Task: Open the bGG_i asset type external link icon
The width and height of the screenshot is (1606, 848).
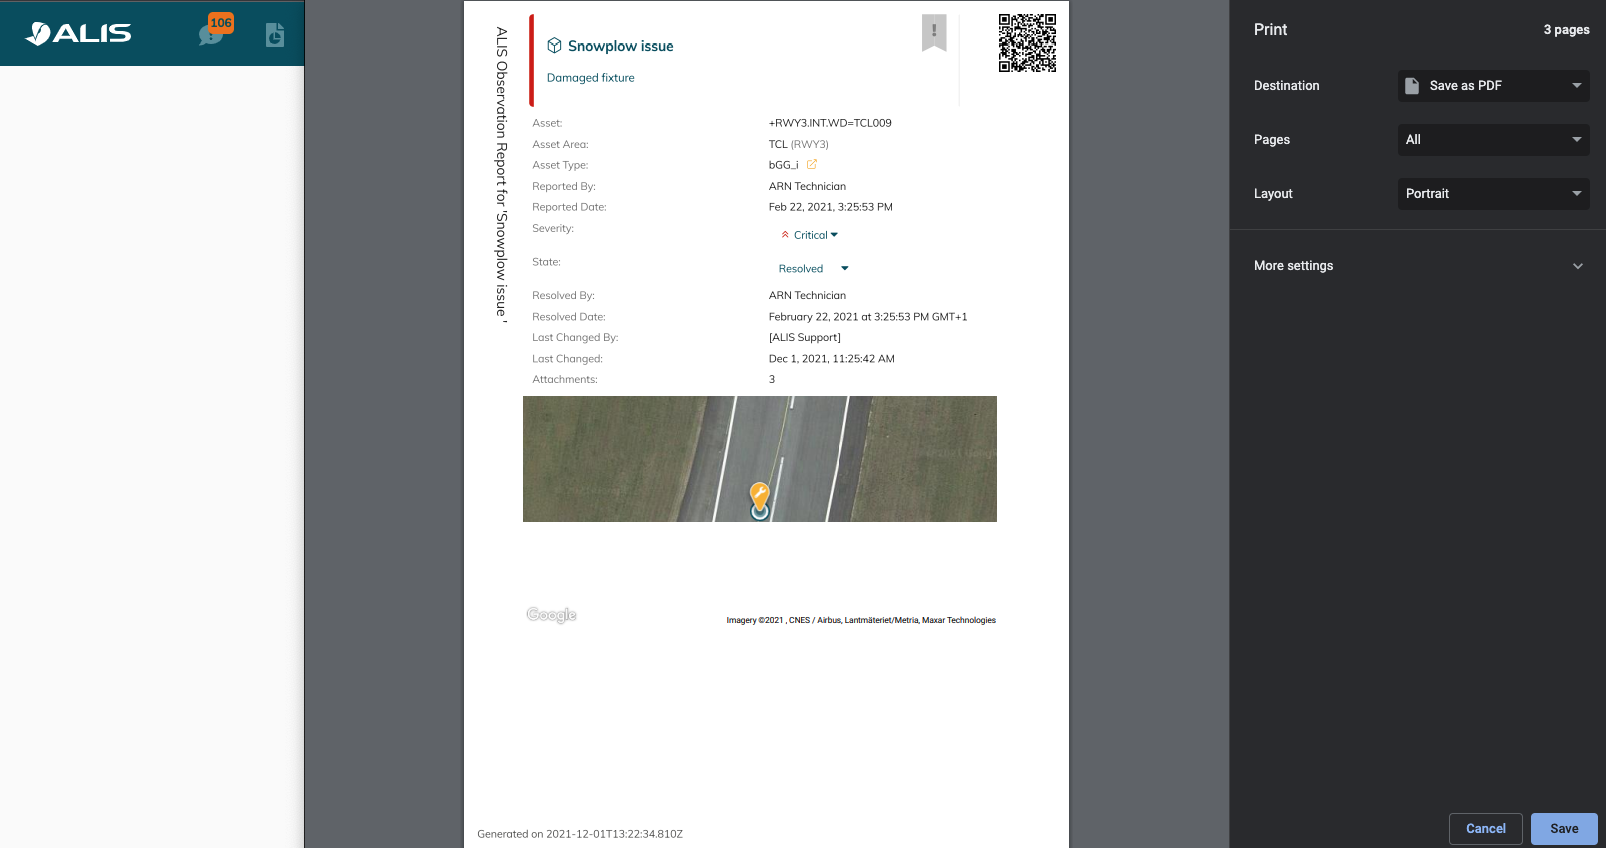Action: click(x=812, y=165)
